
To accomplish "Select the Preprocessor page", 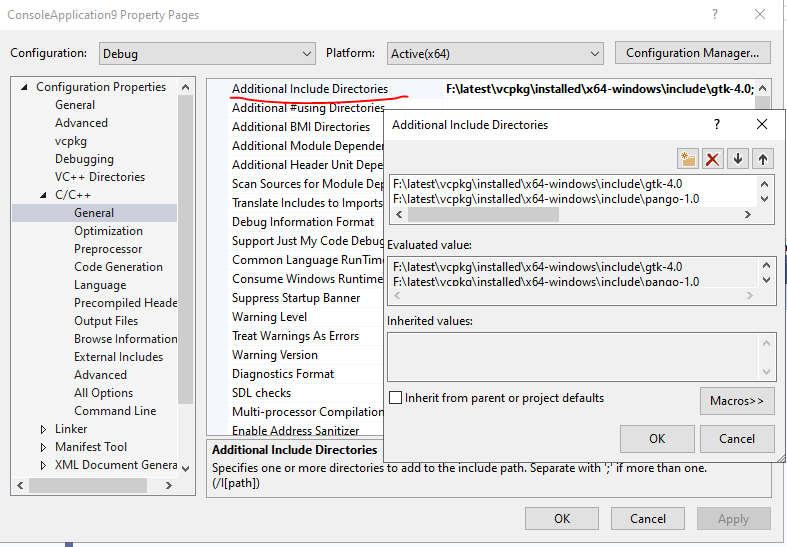I will coord(108,249).
